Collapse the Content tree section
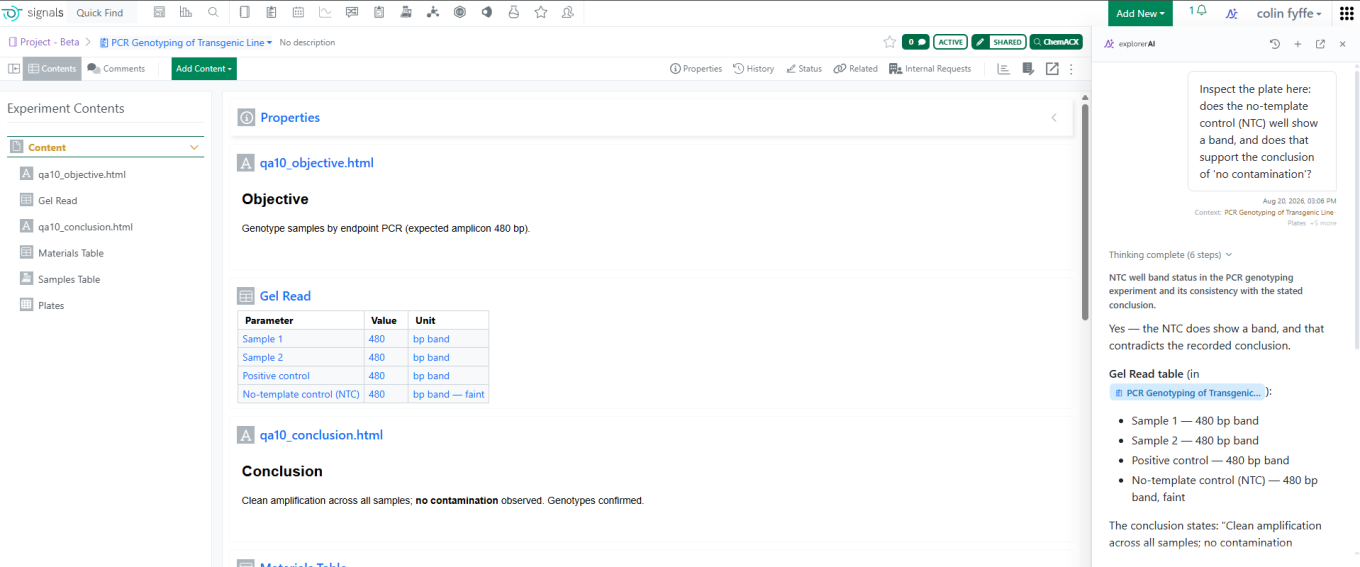The height and width of the screenshot is (567, 1360). pyautogui.click(x=195, y=147)
